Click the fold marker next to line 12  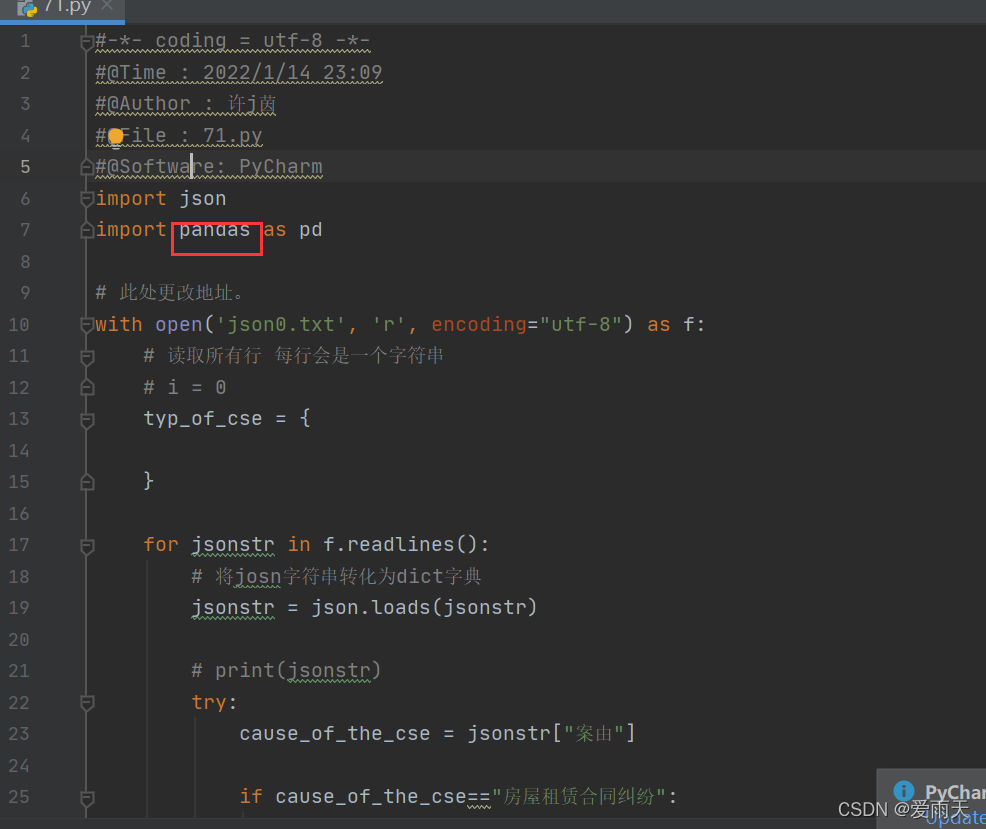click(86, 387)
